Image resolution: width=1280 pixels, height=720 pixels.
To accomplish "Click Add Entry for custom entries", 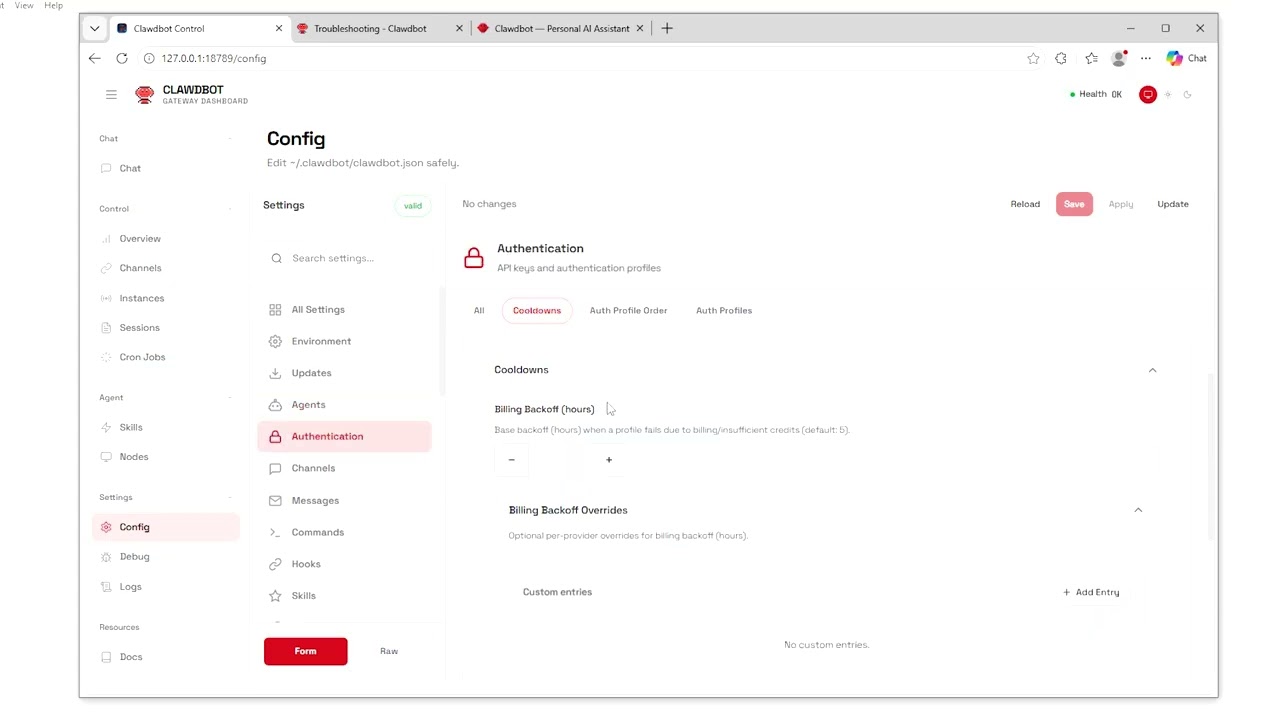I will pyautogui.click(x=1091, y=592).
